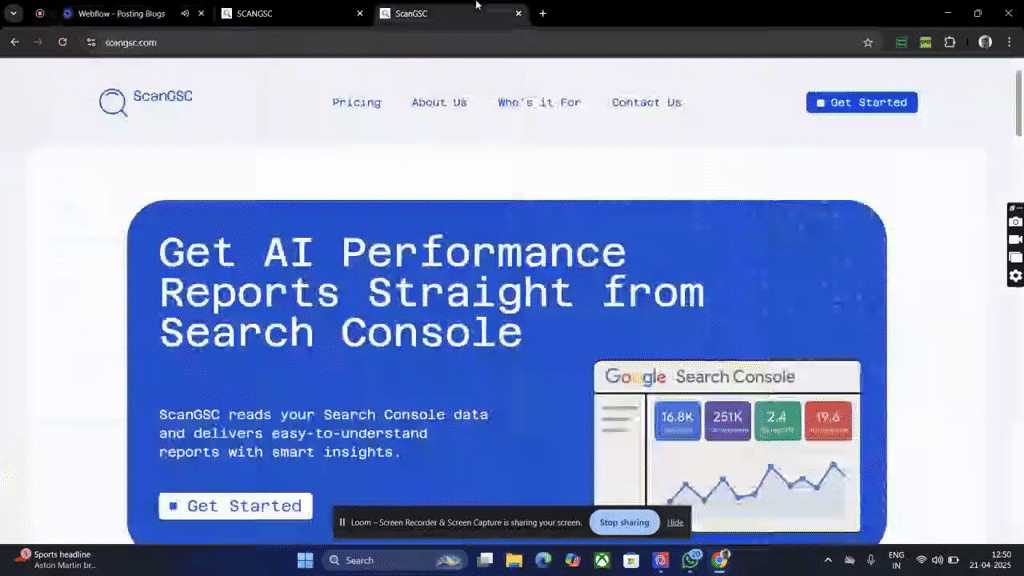This screenshot has height=576, width=1024.
Task: Open Task View on taskbar
Action: pos(485,560)
